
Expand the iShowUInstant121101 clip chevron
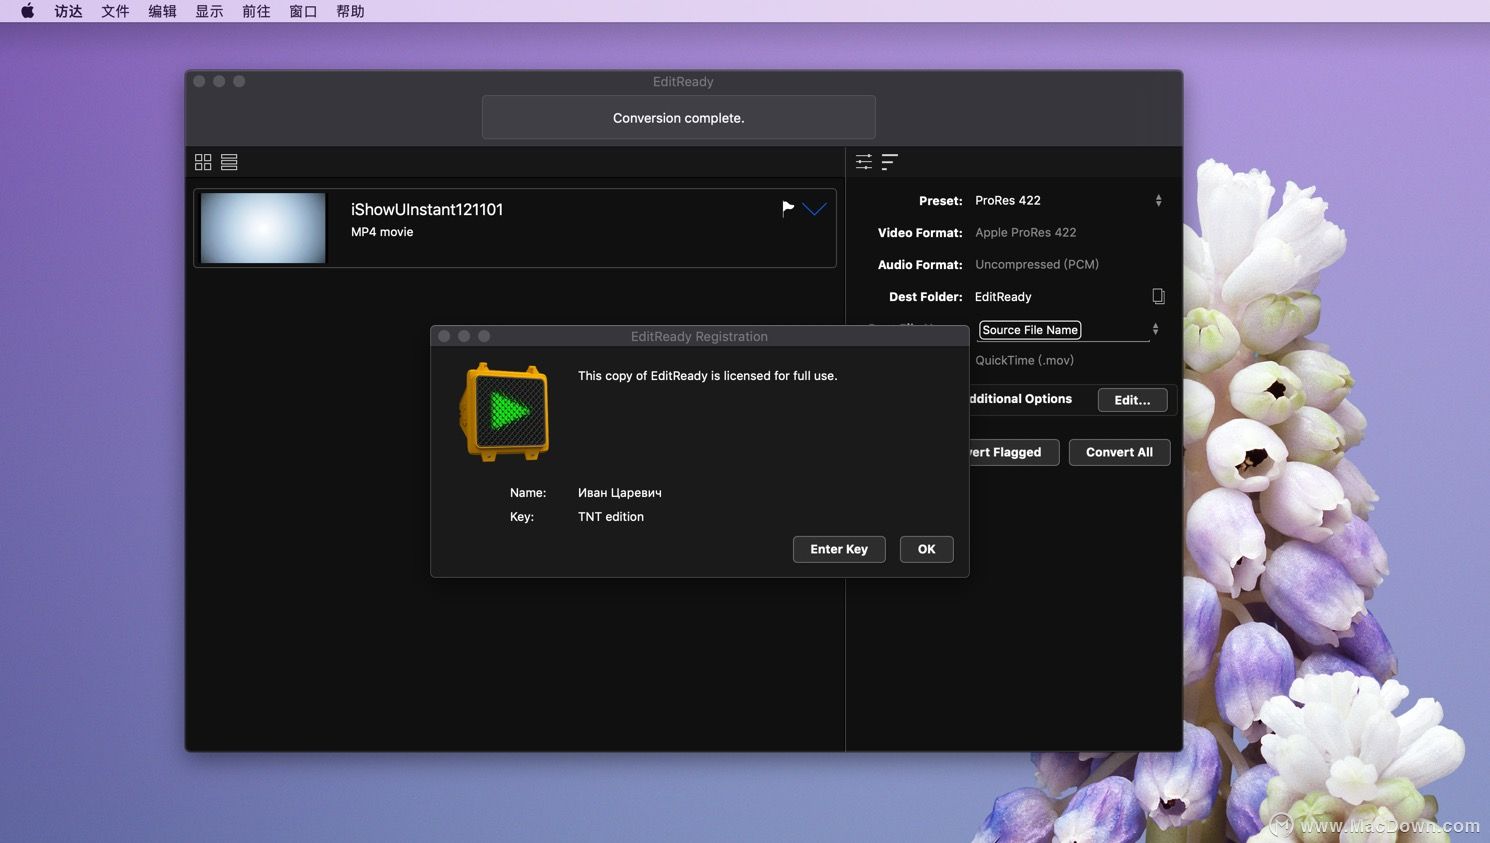tap(815, 209)
